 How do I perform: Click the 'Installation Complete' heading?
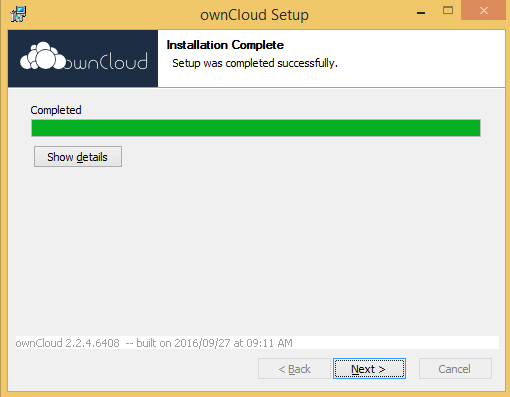[225, 45]
